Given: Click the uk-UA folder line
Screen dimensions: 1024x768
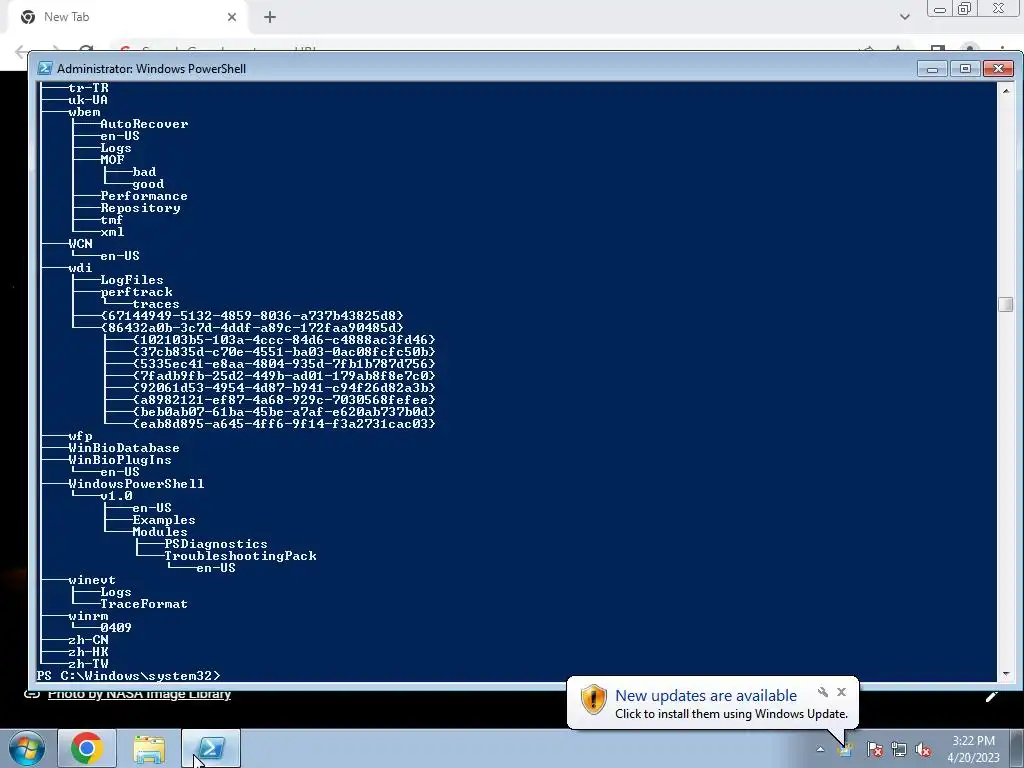Looking at the screenshot, I should (x=88, y=100).
